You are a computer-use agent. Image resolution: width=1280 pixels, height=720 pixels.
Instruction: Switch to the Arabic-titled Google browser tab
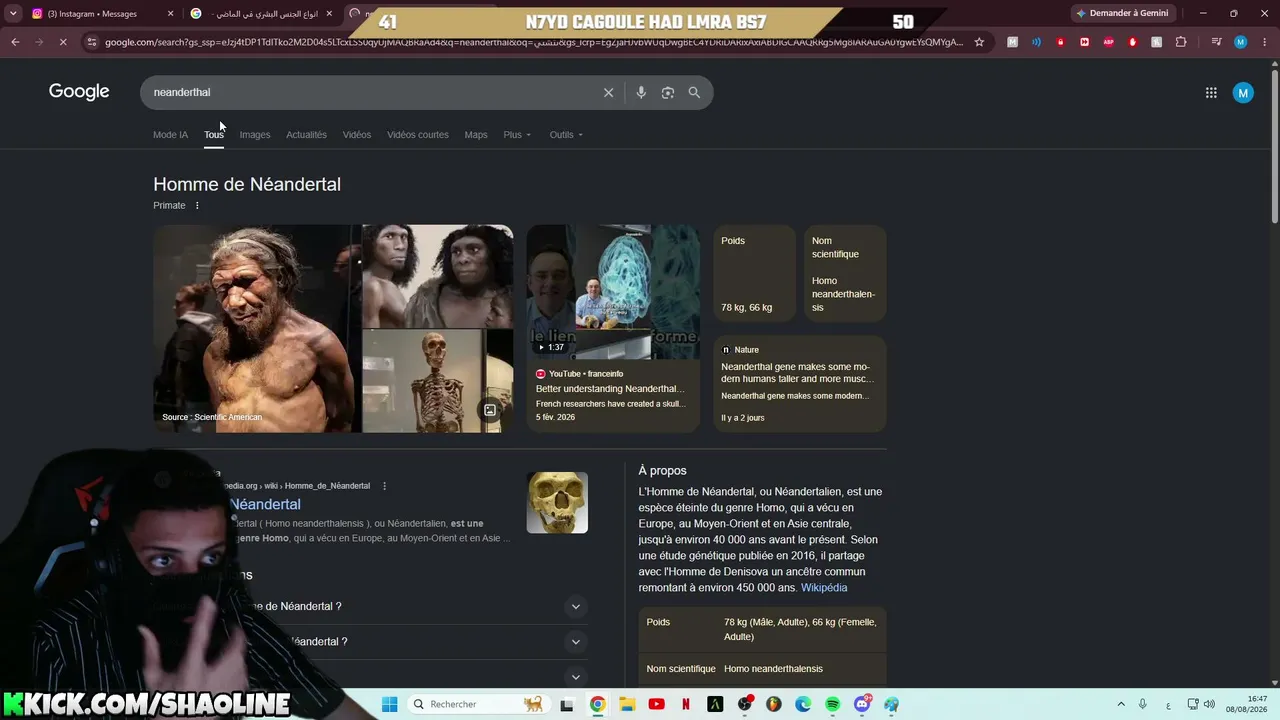[262, 14]
